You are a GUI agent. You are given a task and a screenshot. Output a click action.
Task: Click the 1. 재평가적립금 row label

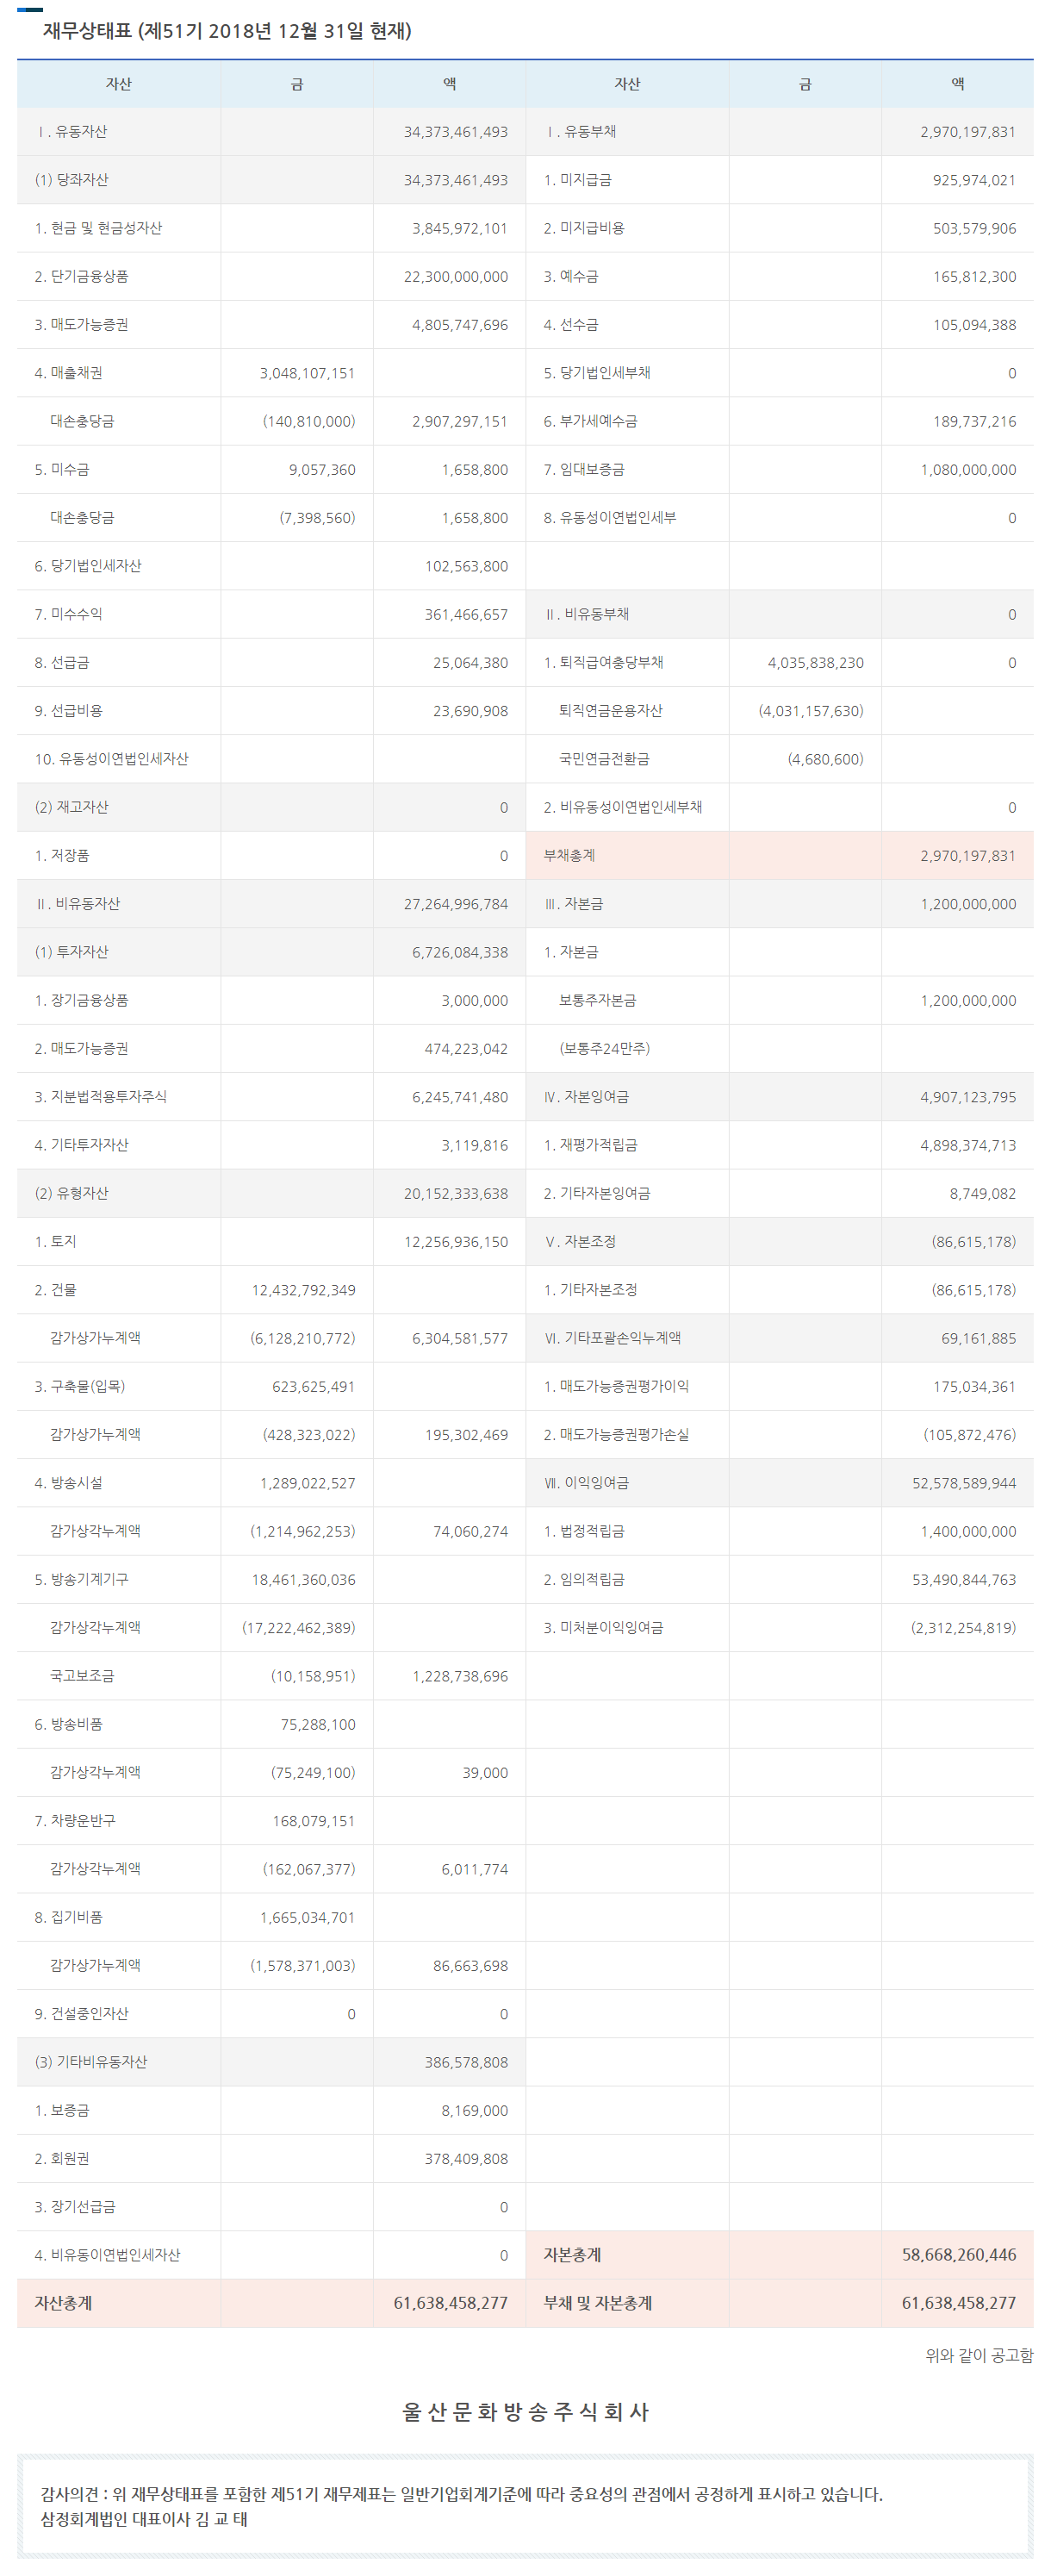pyautogui.click(x=590, y=1145)
